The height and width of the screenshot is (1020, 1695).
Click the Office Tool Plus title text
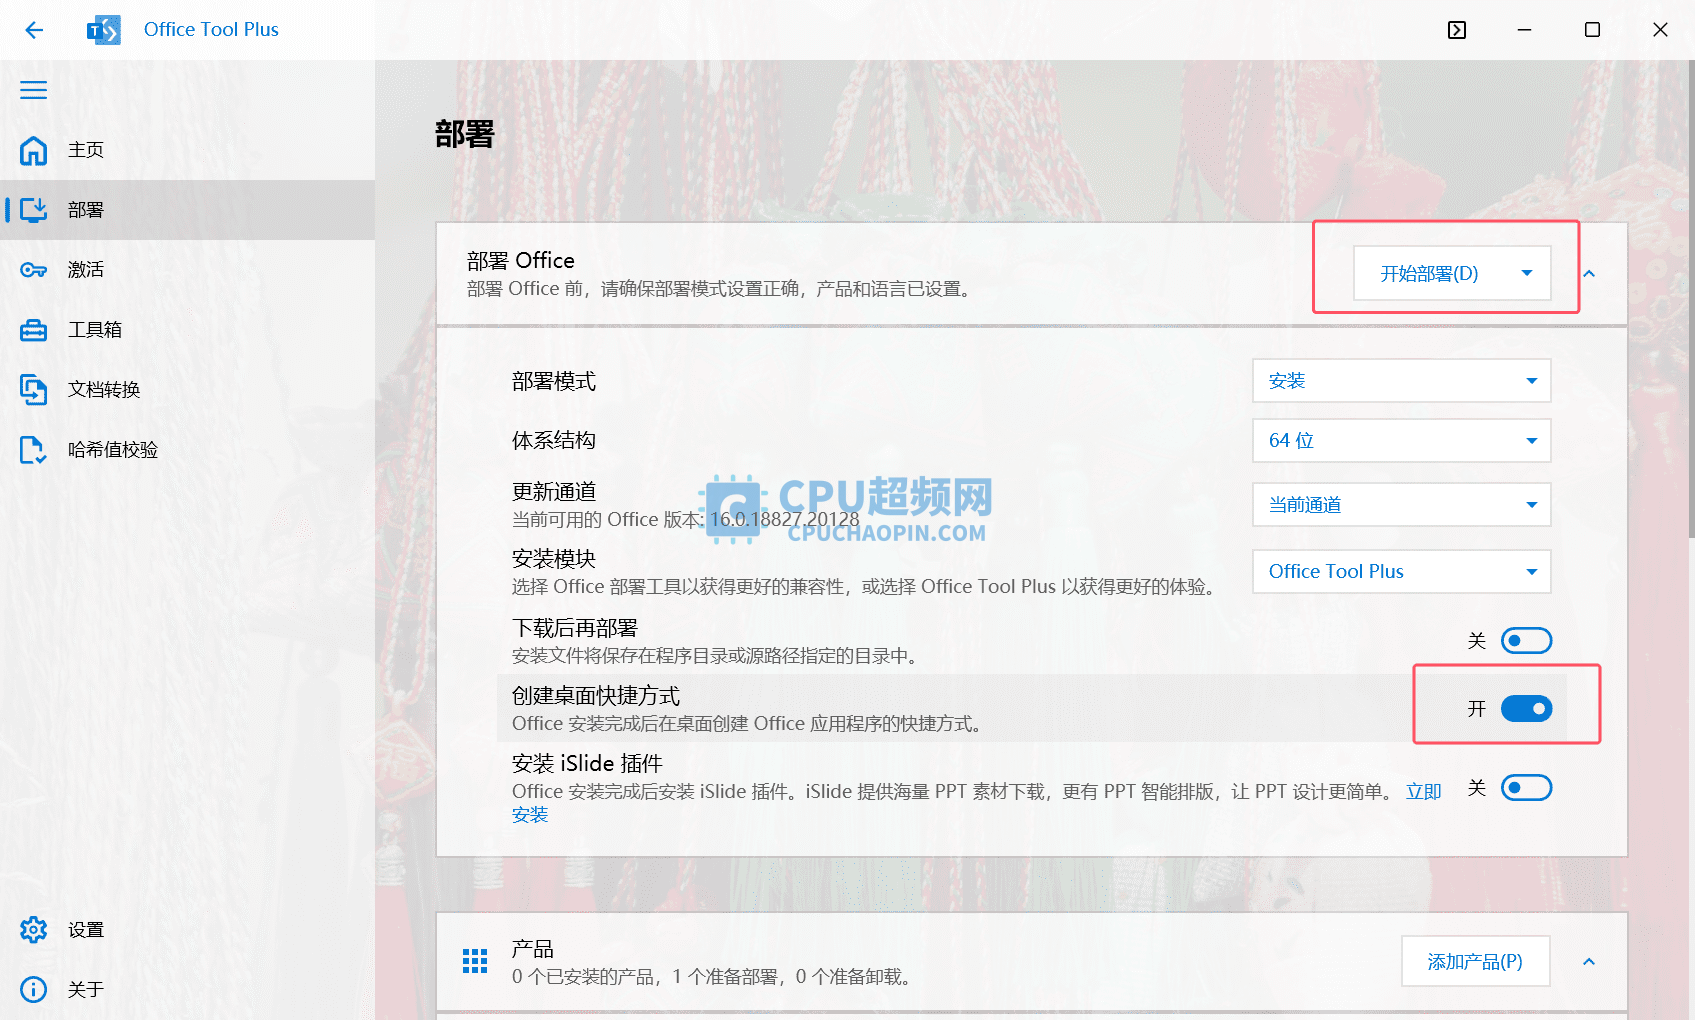(x=211, y=30)
